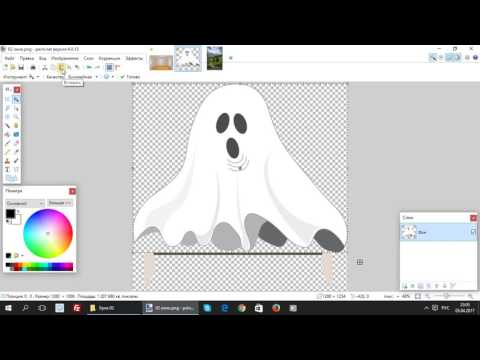The image size is (480, 360).
Task: Click the Cut scissors toolbar icon
Action: click(x=45, y=67)
